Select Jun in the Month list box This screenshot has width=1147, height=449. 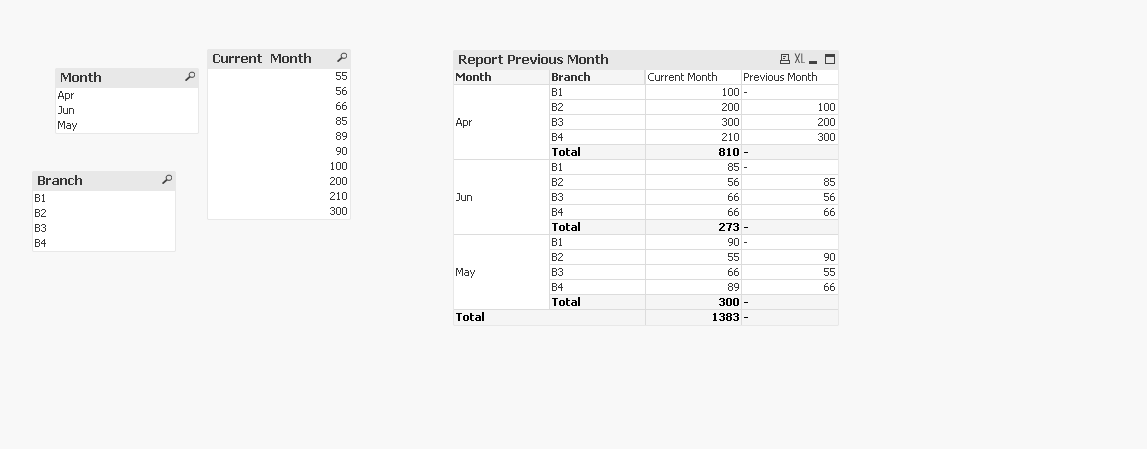66,110
